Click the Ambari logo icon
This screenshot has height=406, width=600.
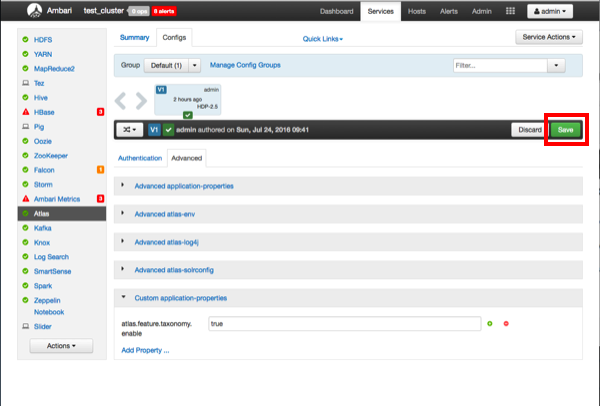(34, 10)
